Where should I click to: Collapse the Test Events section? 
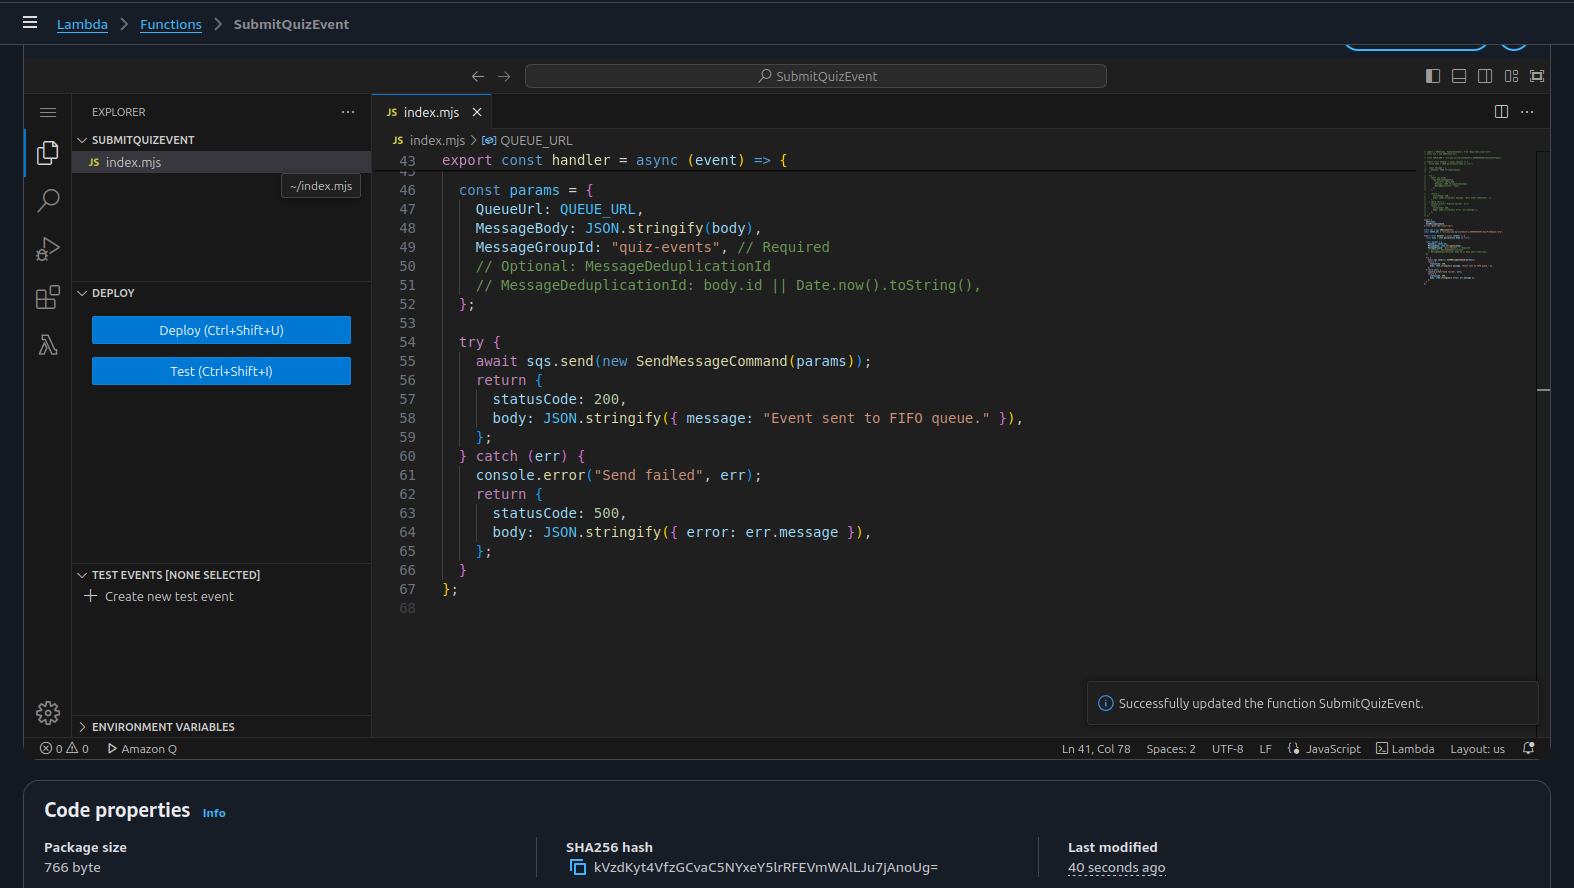175,575
